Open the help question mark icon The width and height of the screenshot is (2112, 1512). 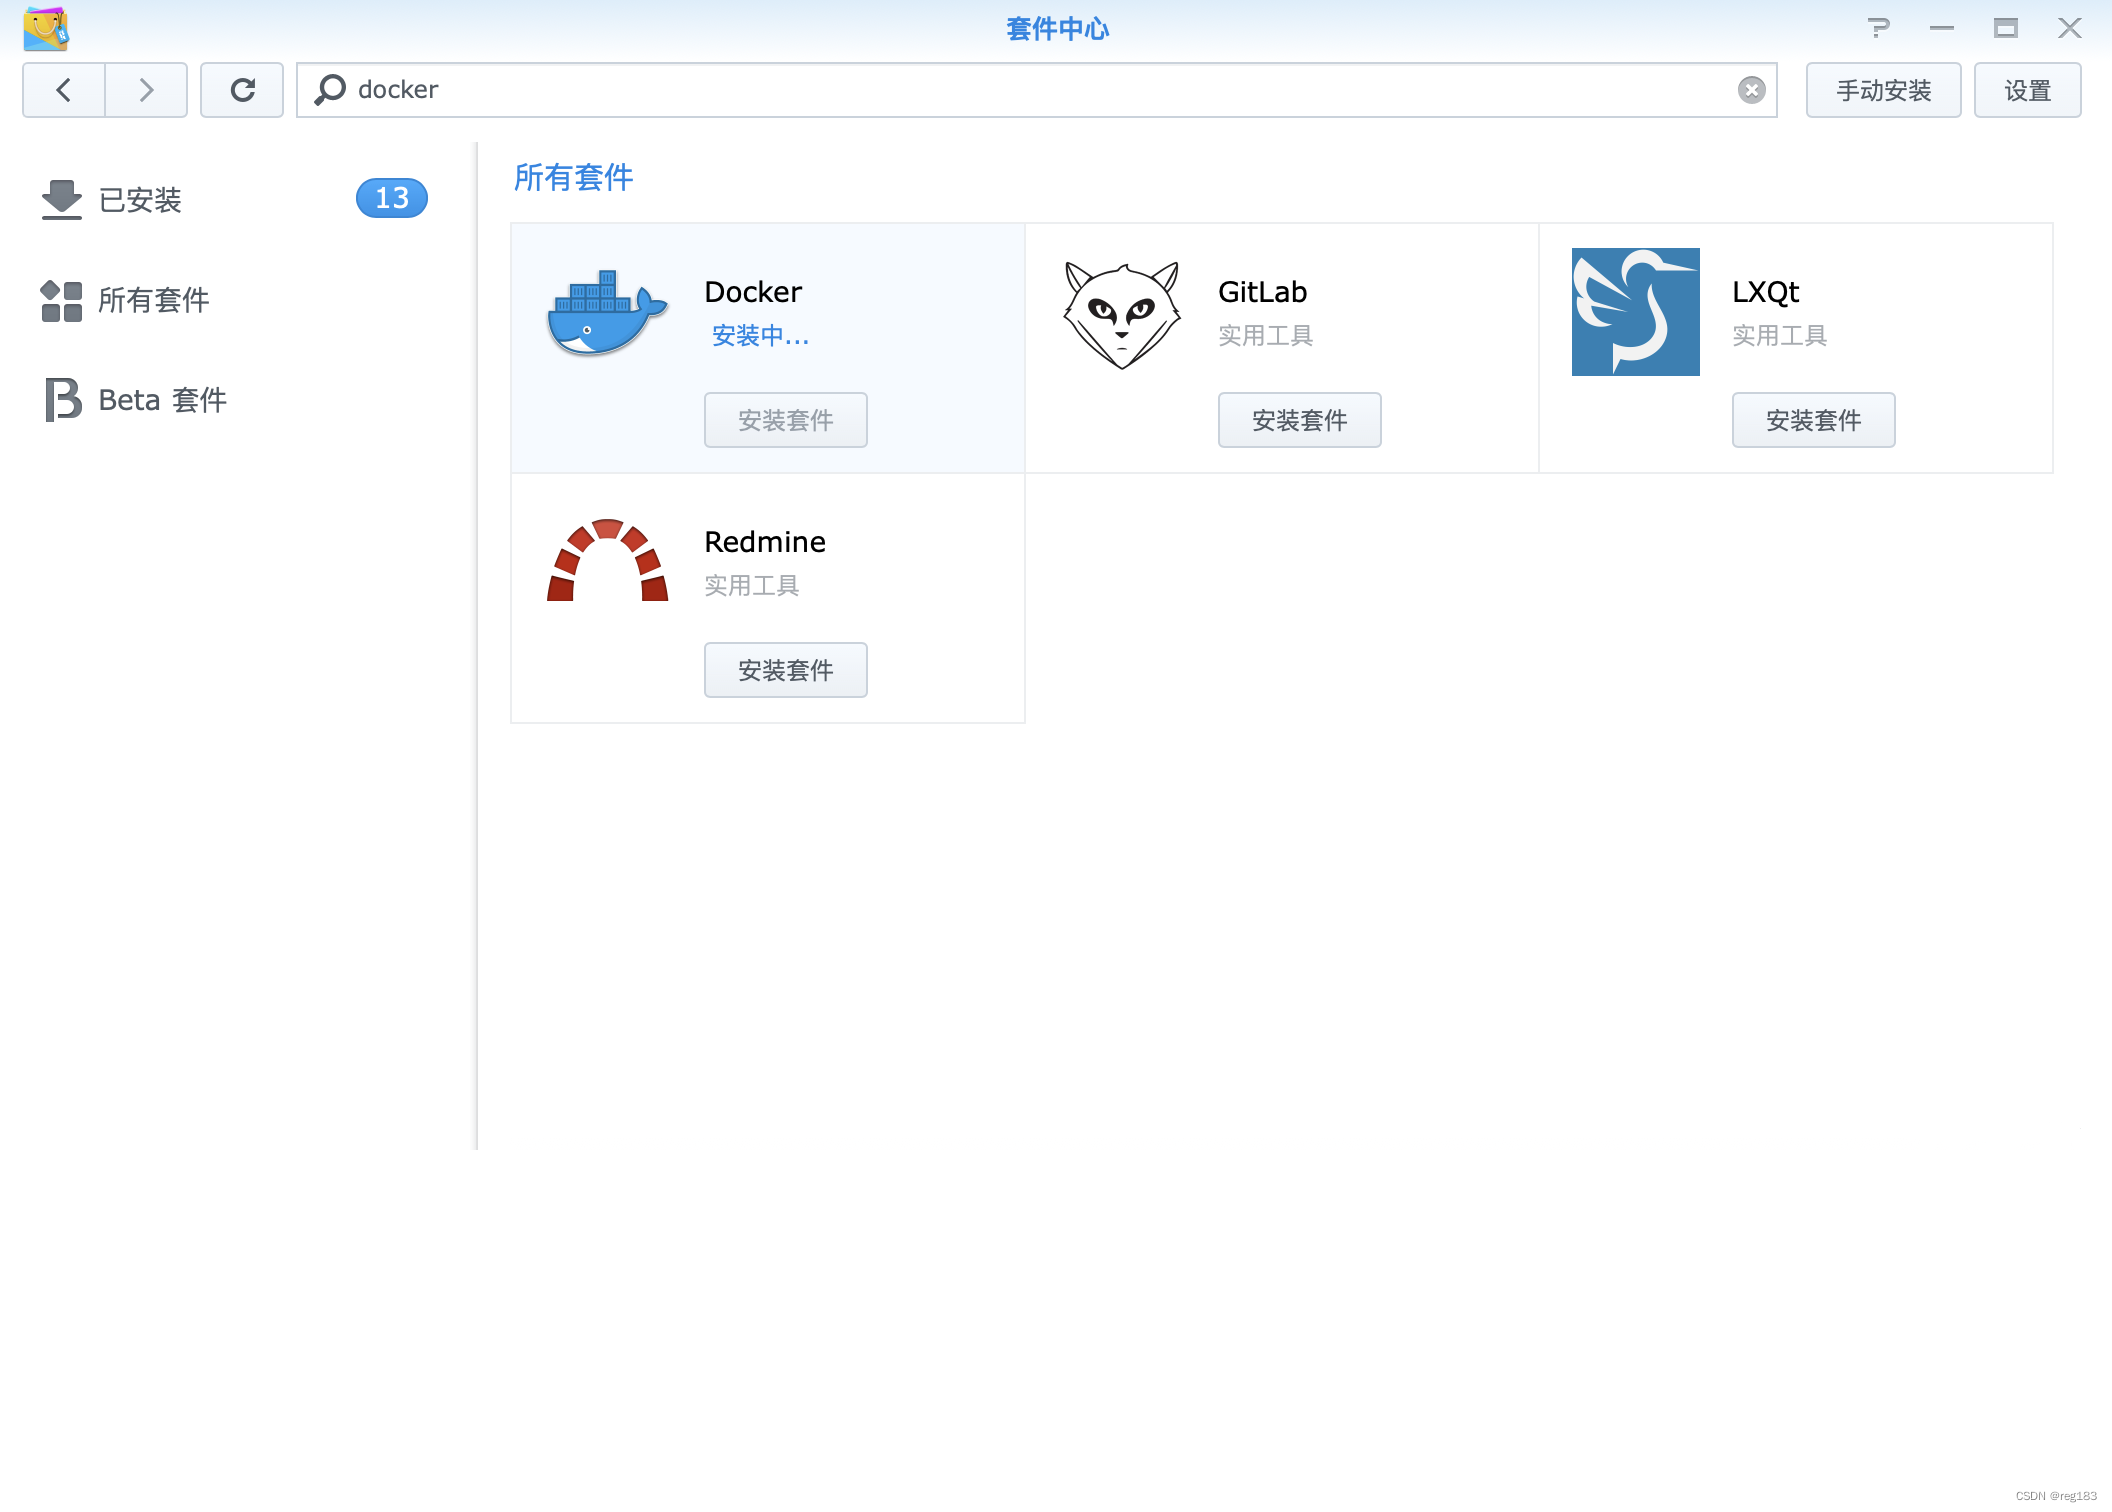click(x=1880, y=29)
